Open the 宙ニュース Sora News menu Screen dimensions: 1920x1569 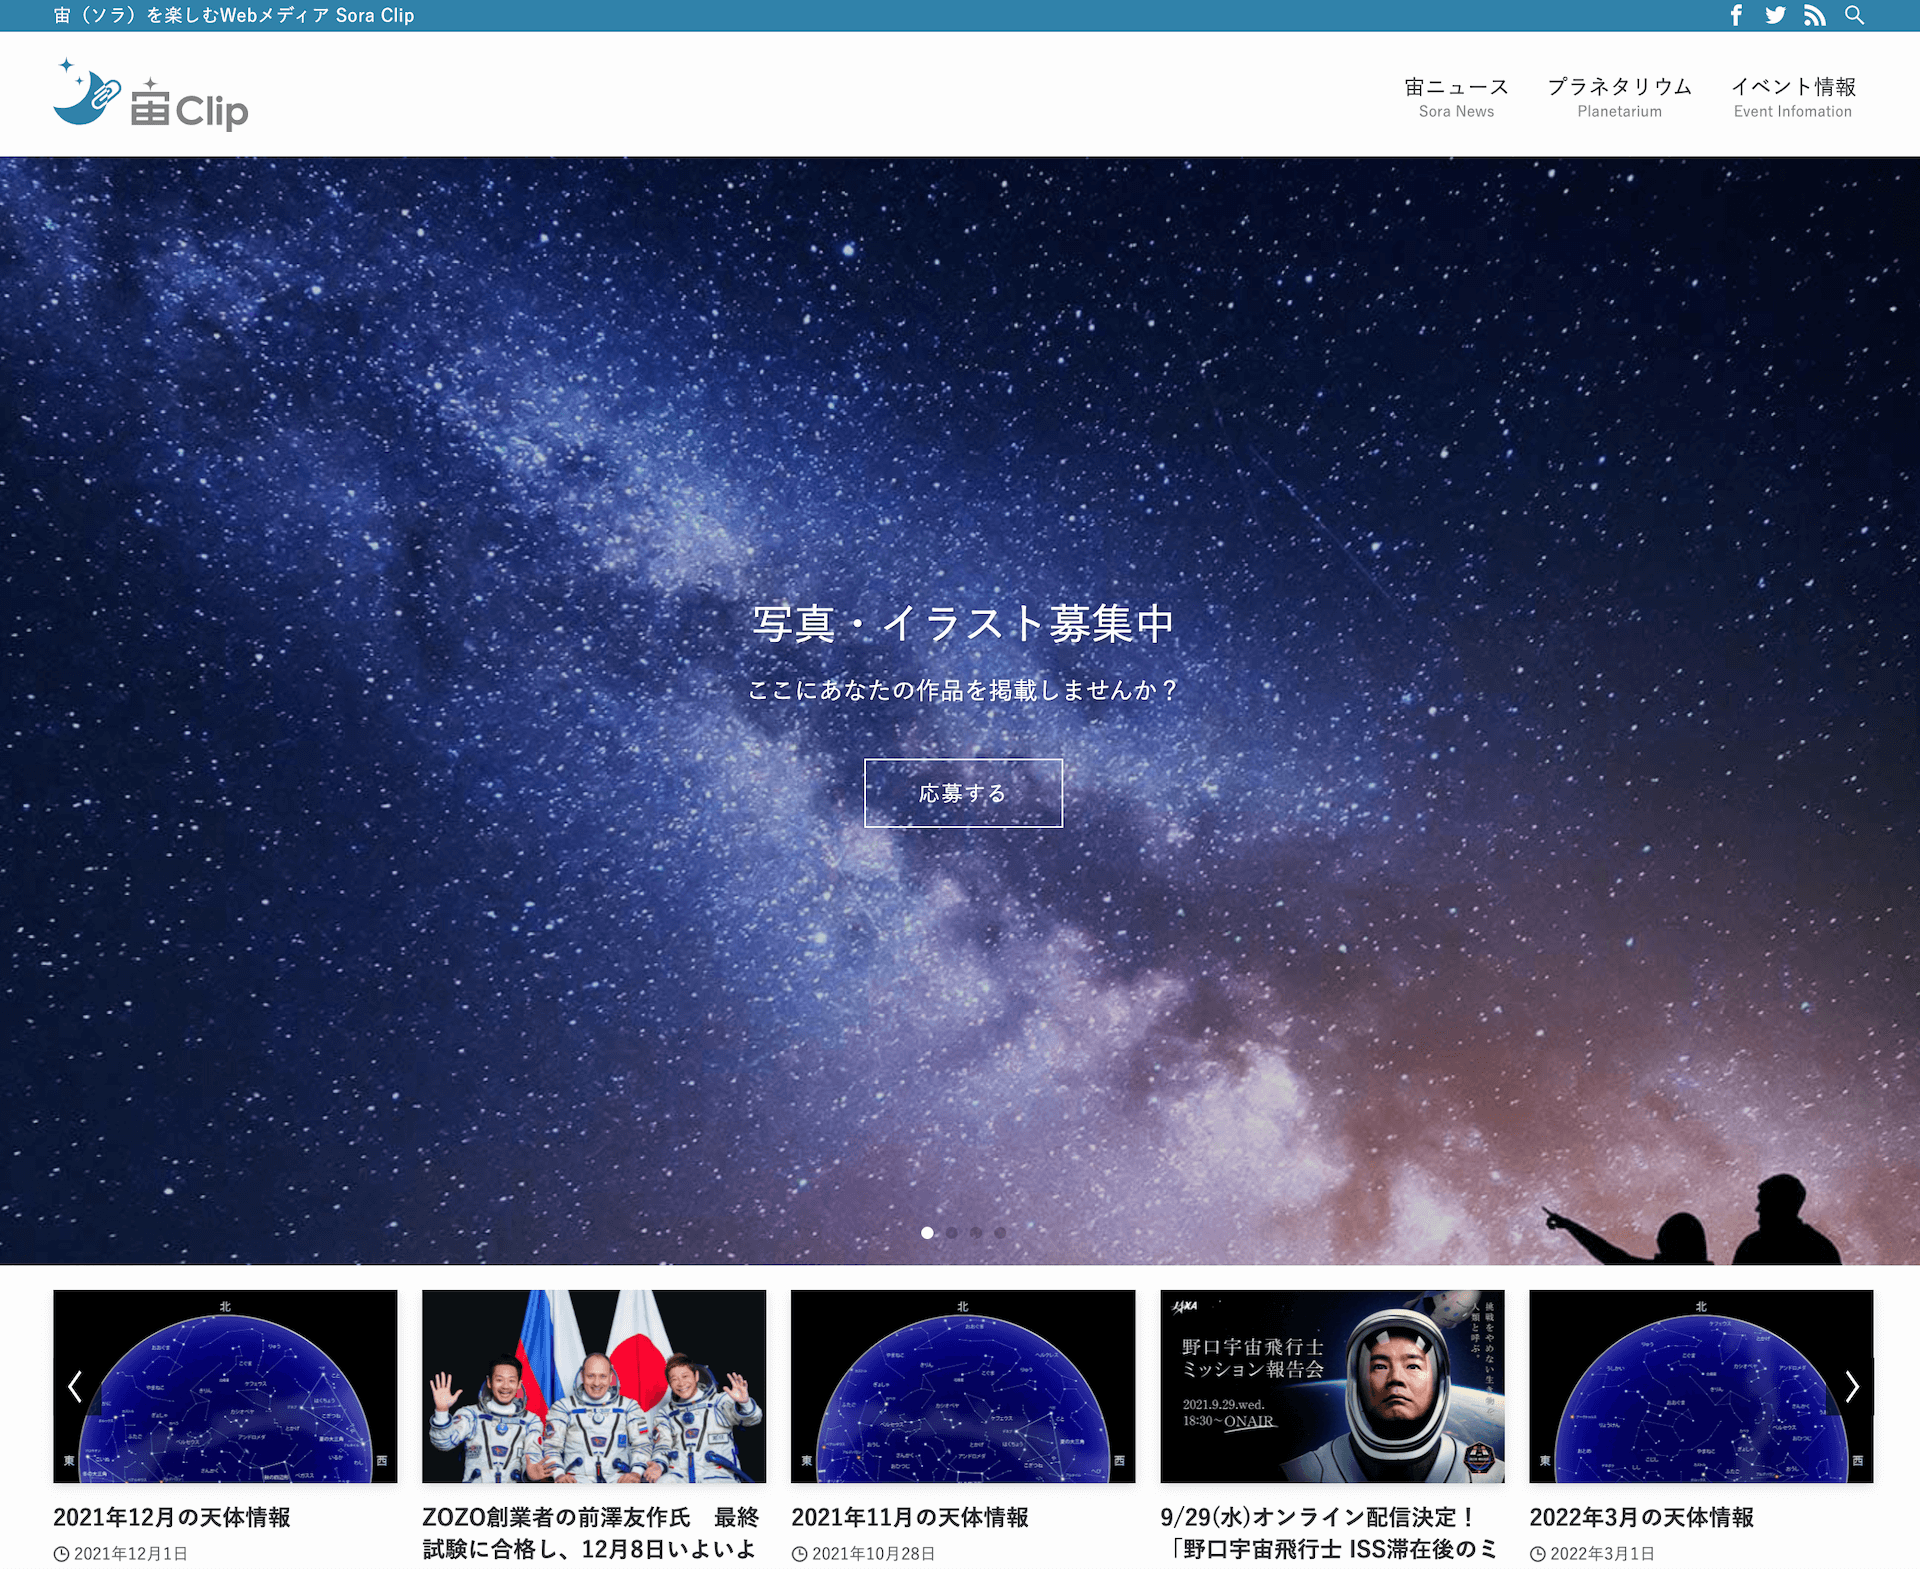[1456, 97]
